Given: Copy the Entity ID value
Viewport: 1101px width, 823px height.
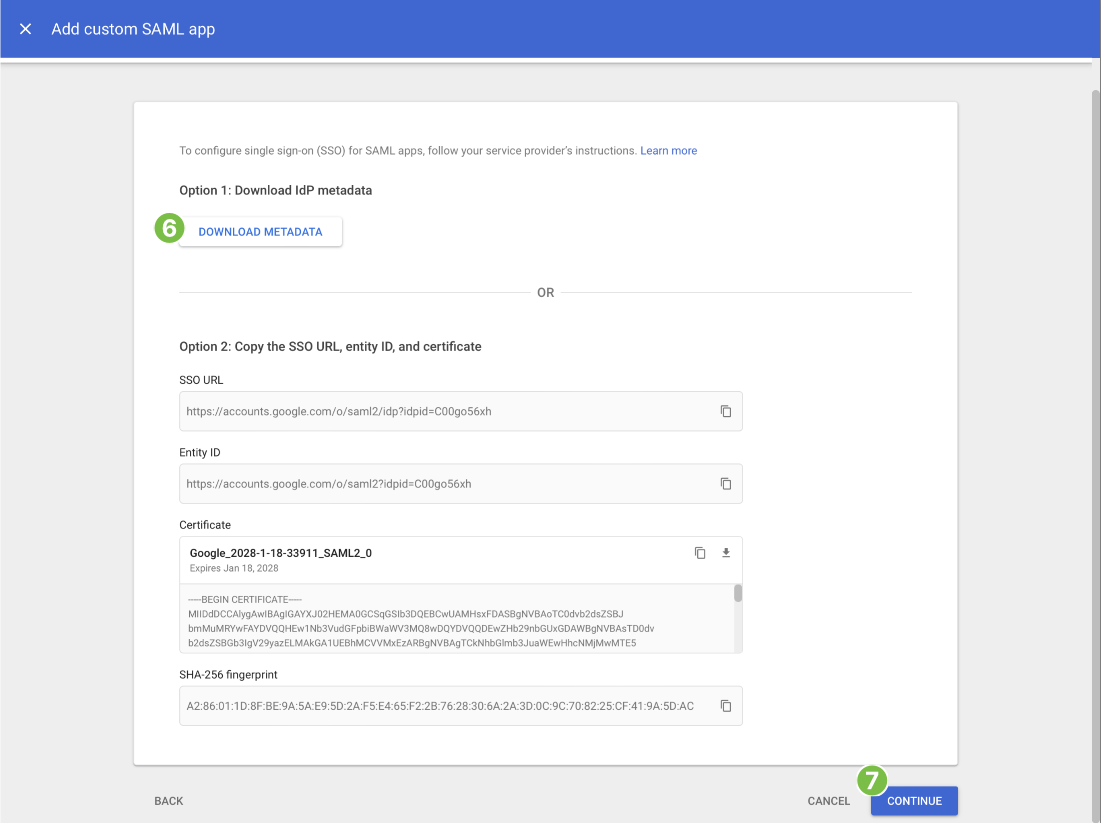Looking at the screenshot, I should coord(725,484).
